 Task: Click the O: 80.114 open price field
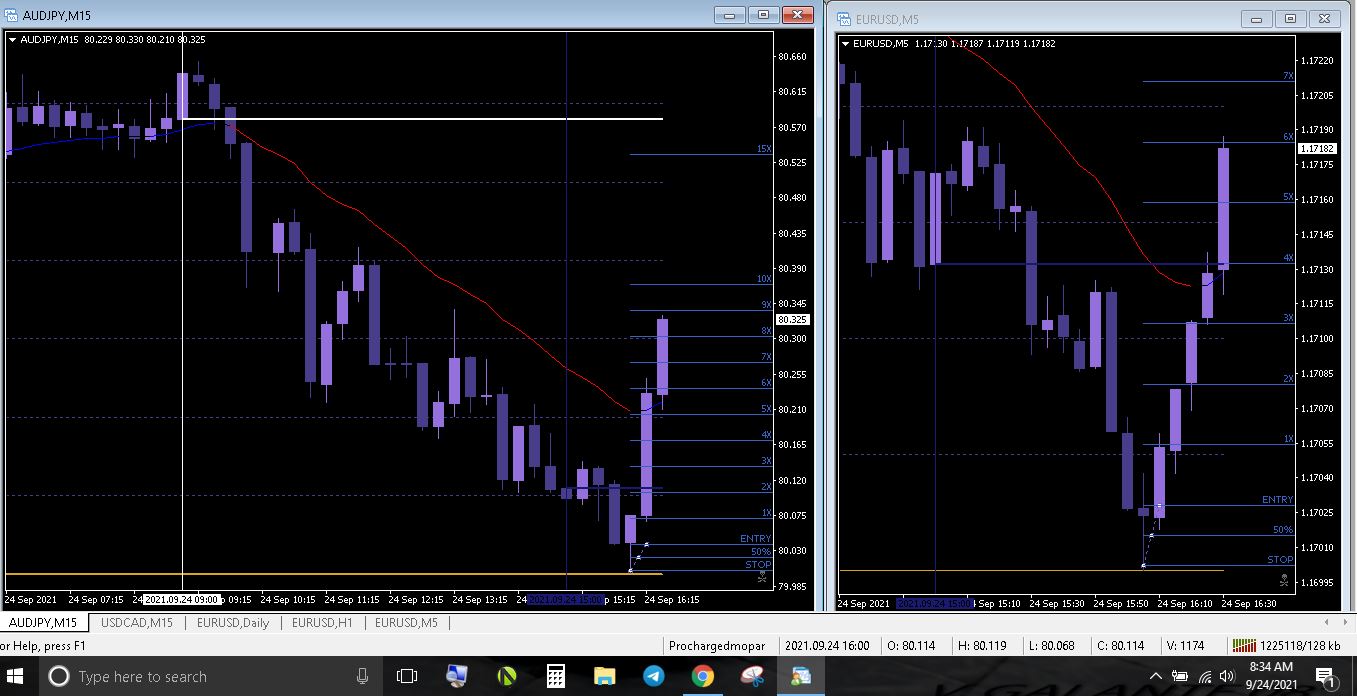(x=912, y=646)
